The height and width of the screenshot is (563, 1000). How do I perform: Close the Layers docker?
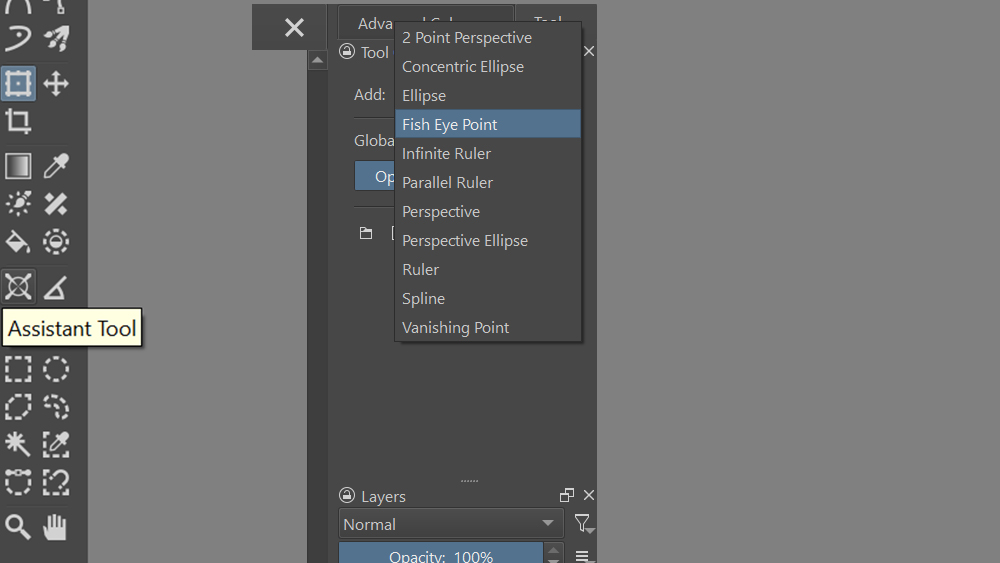[589, 495]
